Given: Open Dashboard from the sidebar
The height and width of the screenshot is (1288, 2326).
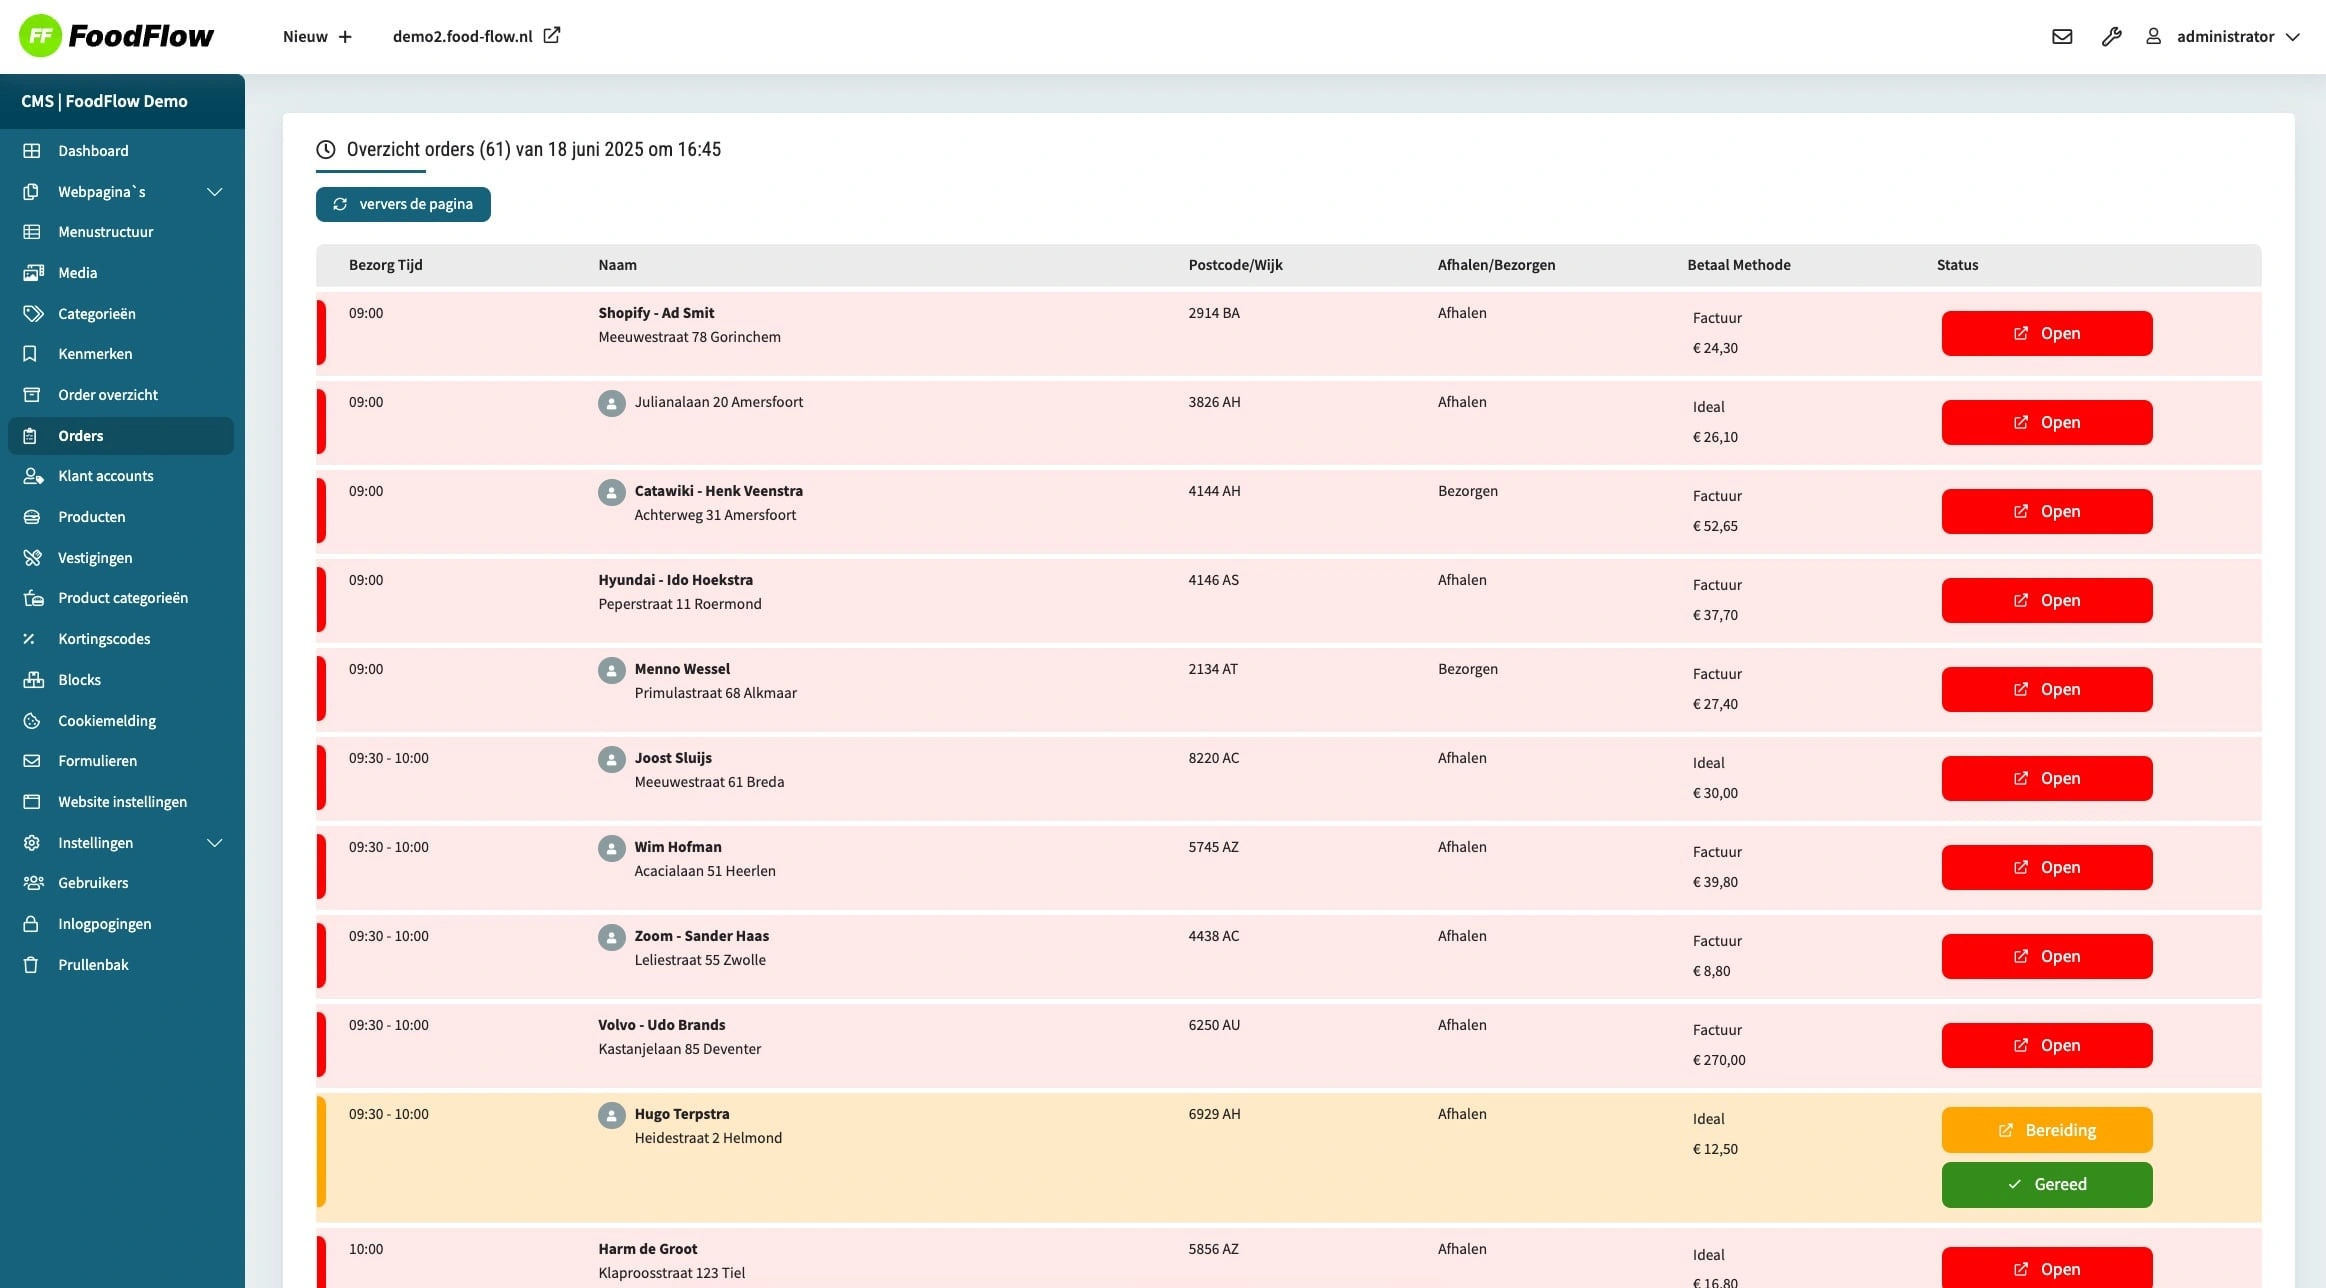Looking at the screenshot, I should (93, 151).
